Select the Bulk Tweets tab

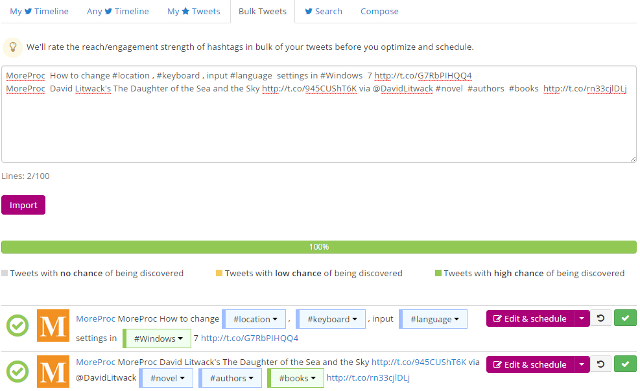[262, 11]
